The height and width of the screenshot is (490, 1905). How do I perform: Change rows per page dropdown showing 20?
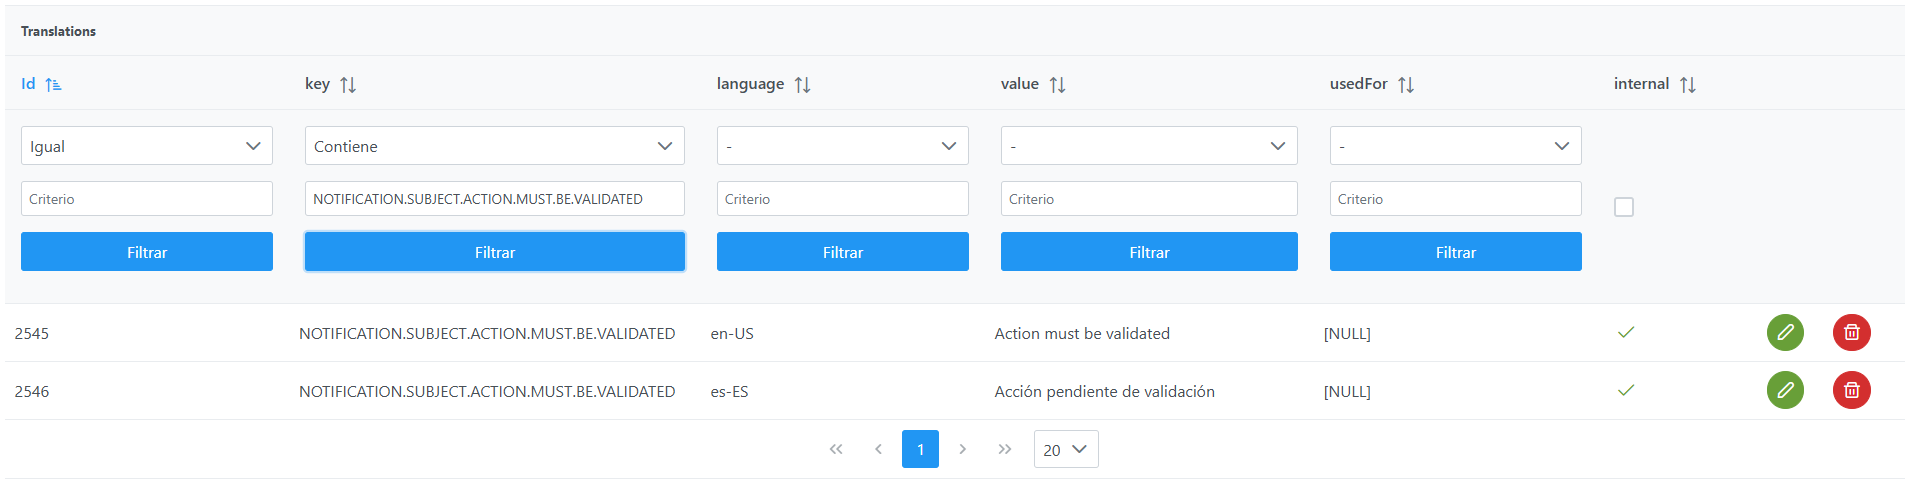[x=1065, y=450]
